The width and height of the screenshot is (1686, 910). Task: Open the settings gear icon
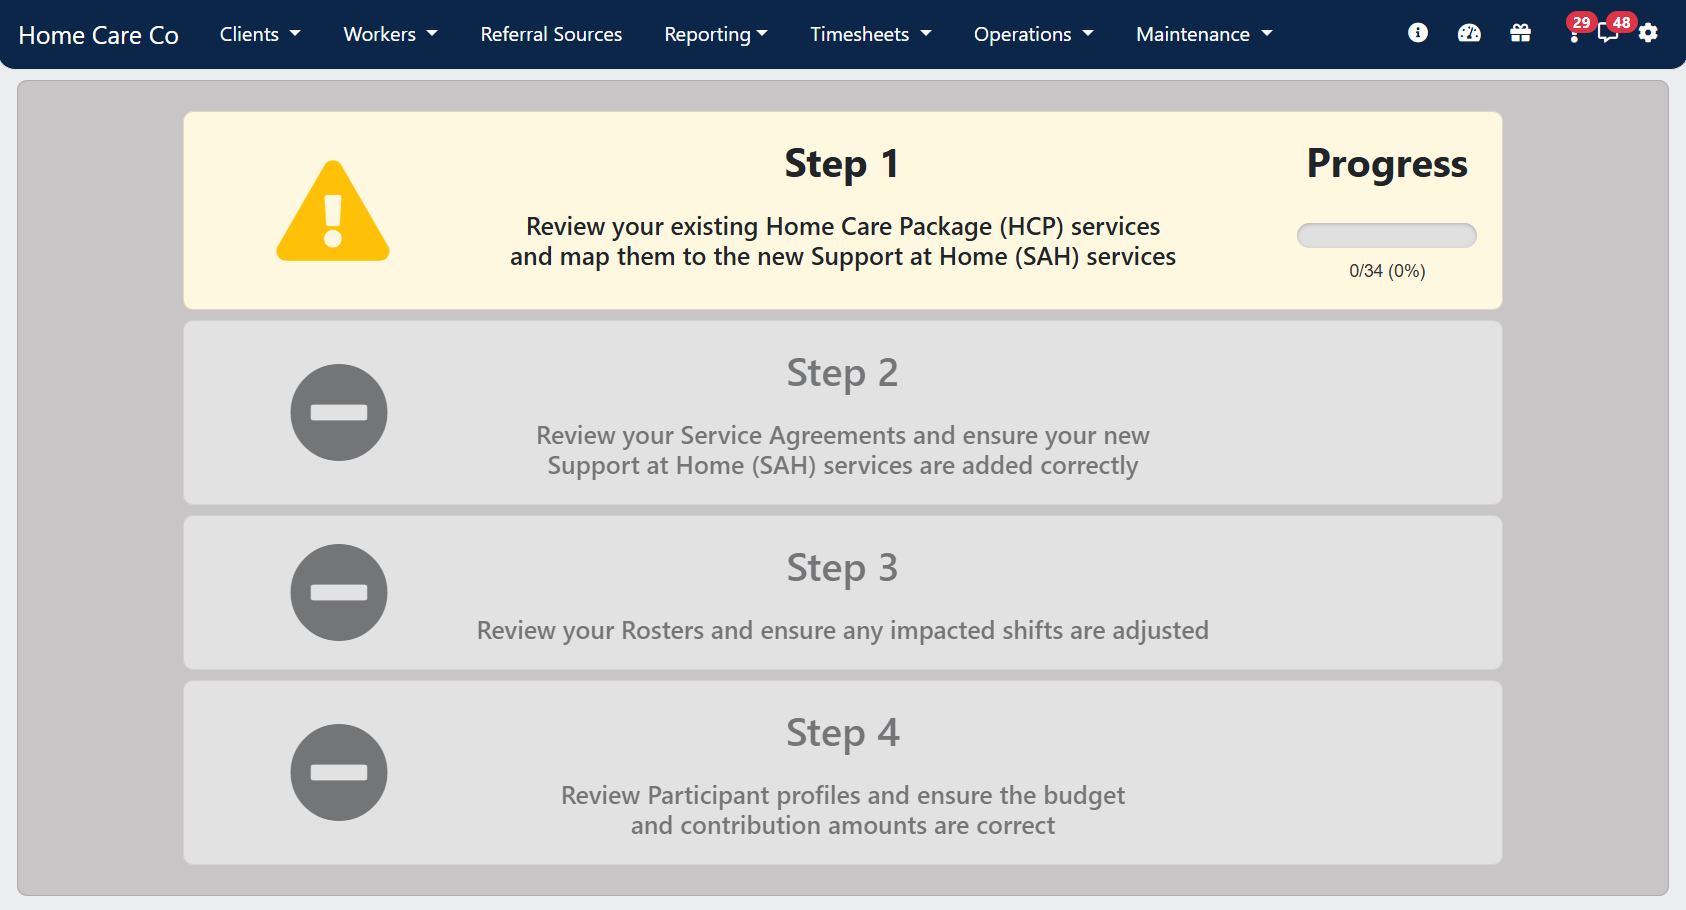click(1648, 33)
